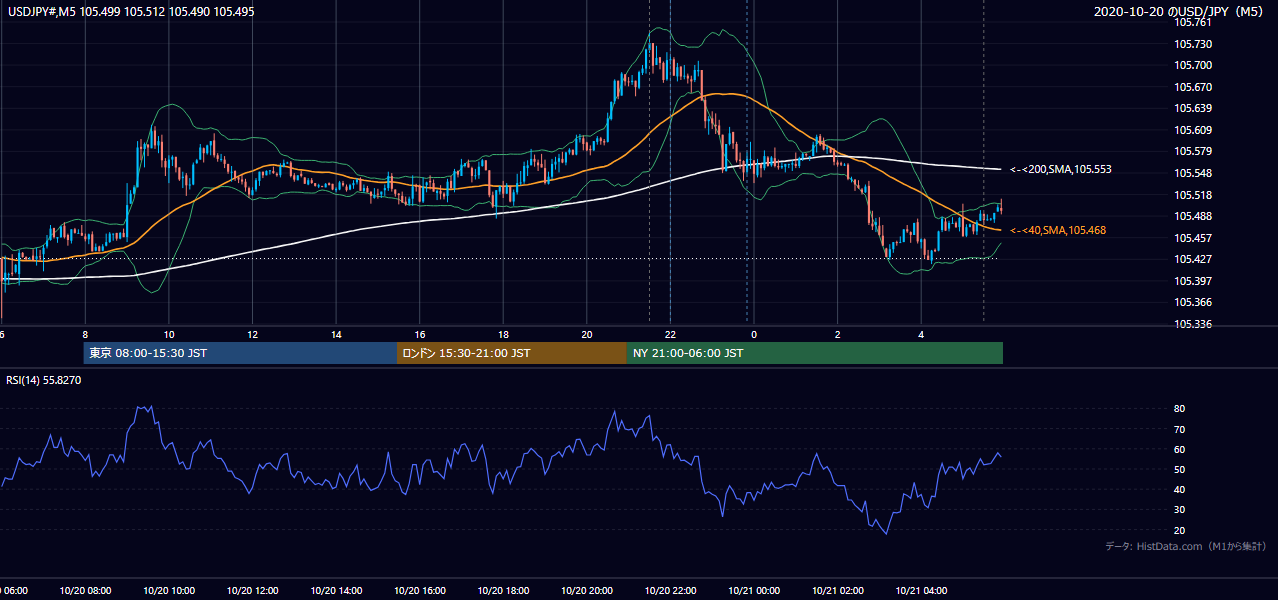The image size is (1278, 600).
Task: Click the 10/20 20:00 date label
Action: pyautogui.click(x=587, y=590)
